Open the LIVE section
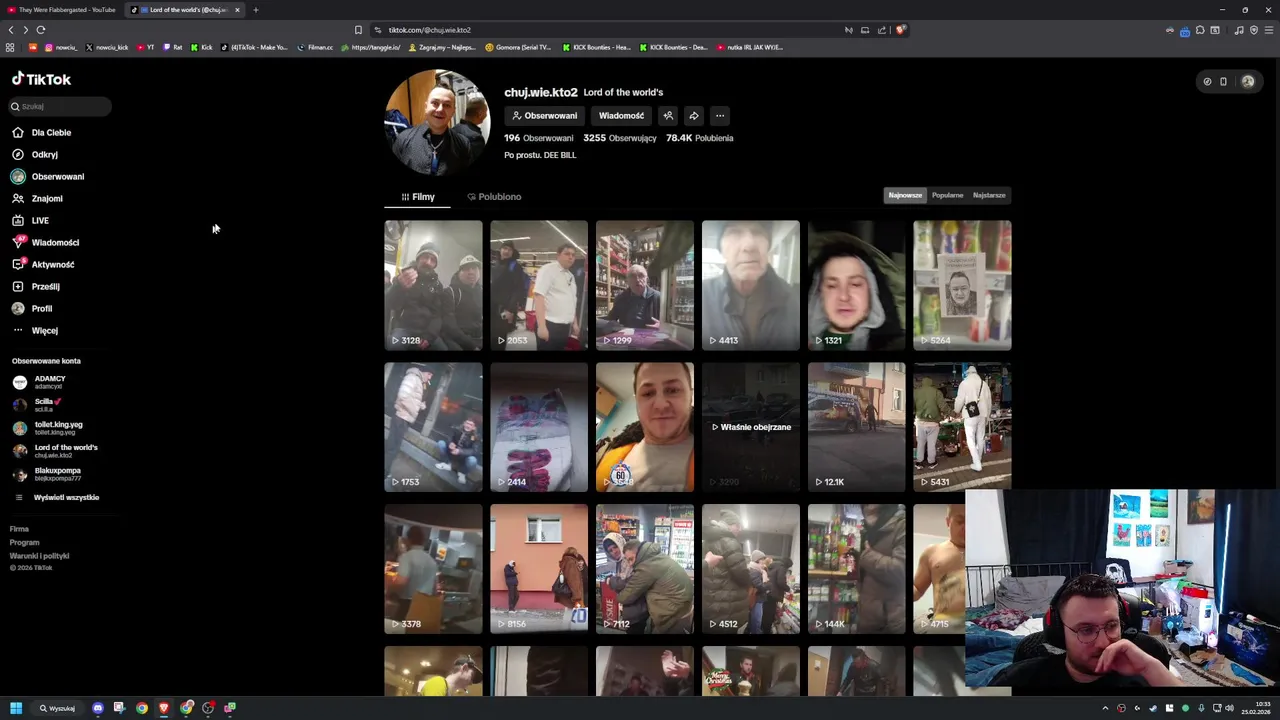This screenshot has height=720, width=1280. click(30, 220)
